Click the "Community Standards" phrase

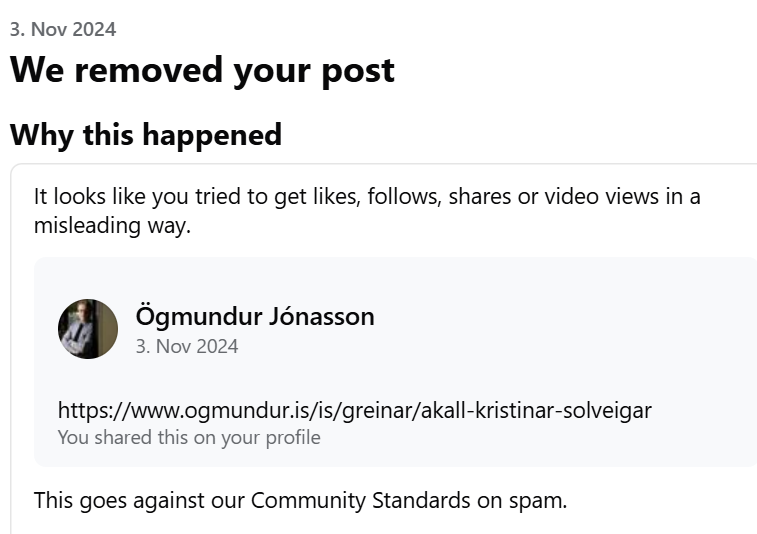click(x=361, y=500)
